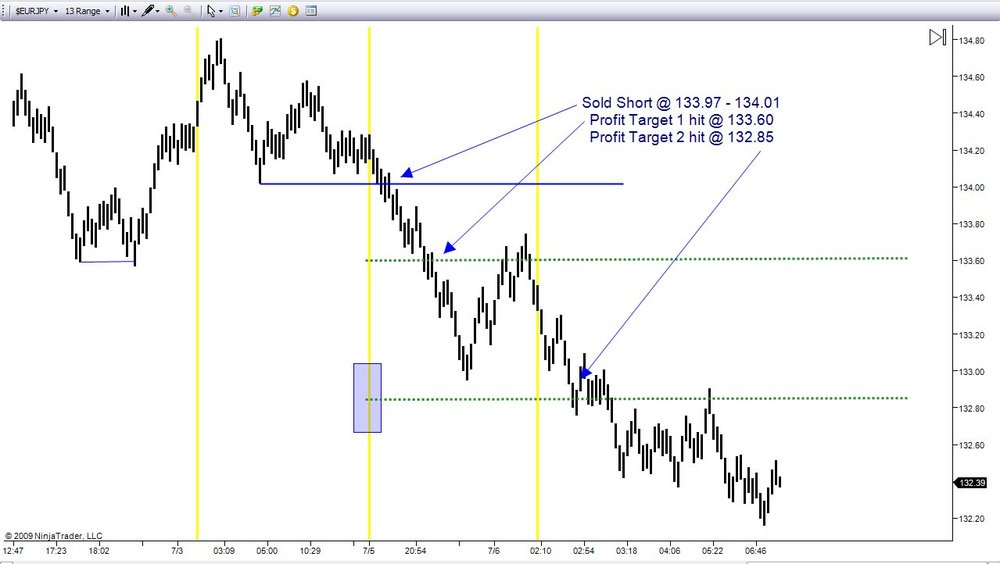Click the zoom frame toolbar icon
The height and width of the screenshot is (564, 1000).
coord(235,11)
